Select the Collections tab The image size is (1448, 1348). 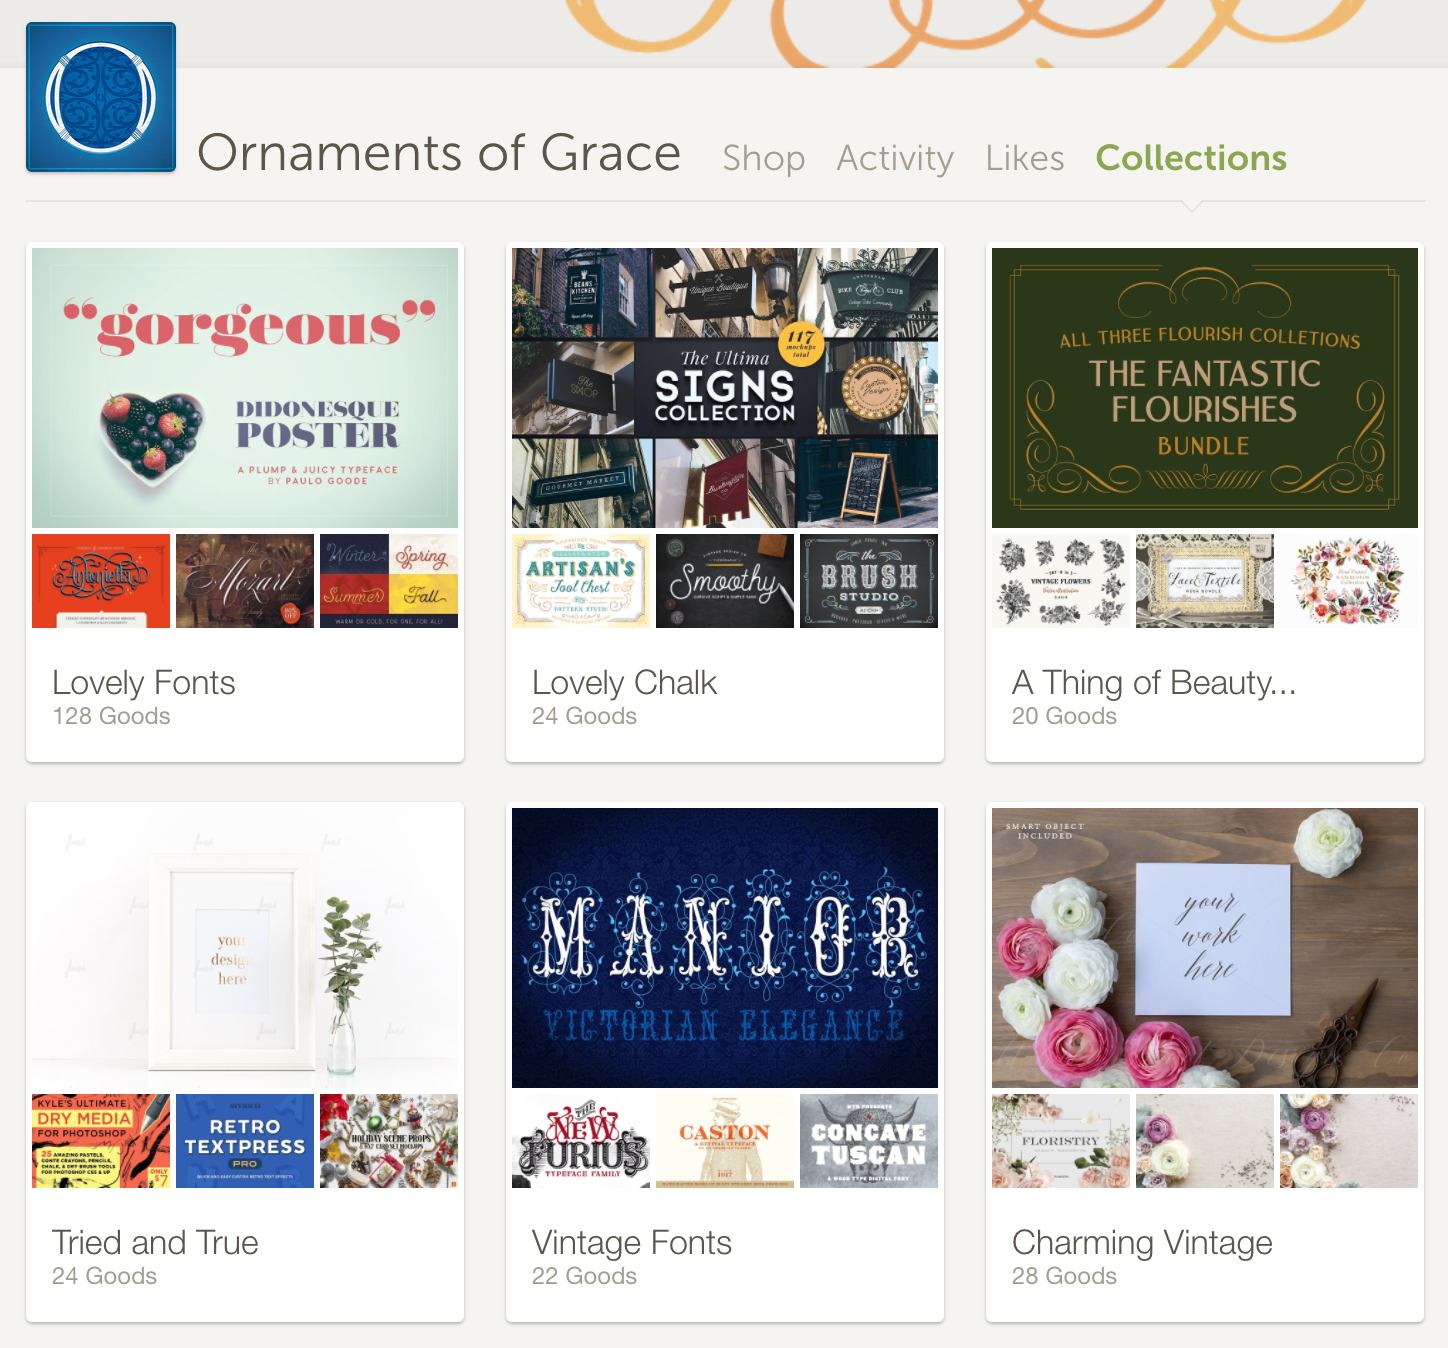[1191, 158]
